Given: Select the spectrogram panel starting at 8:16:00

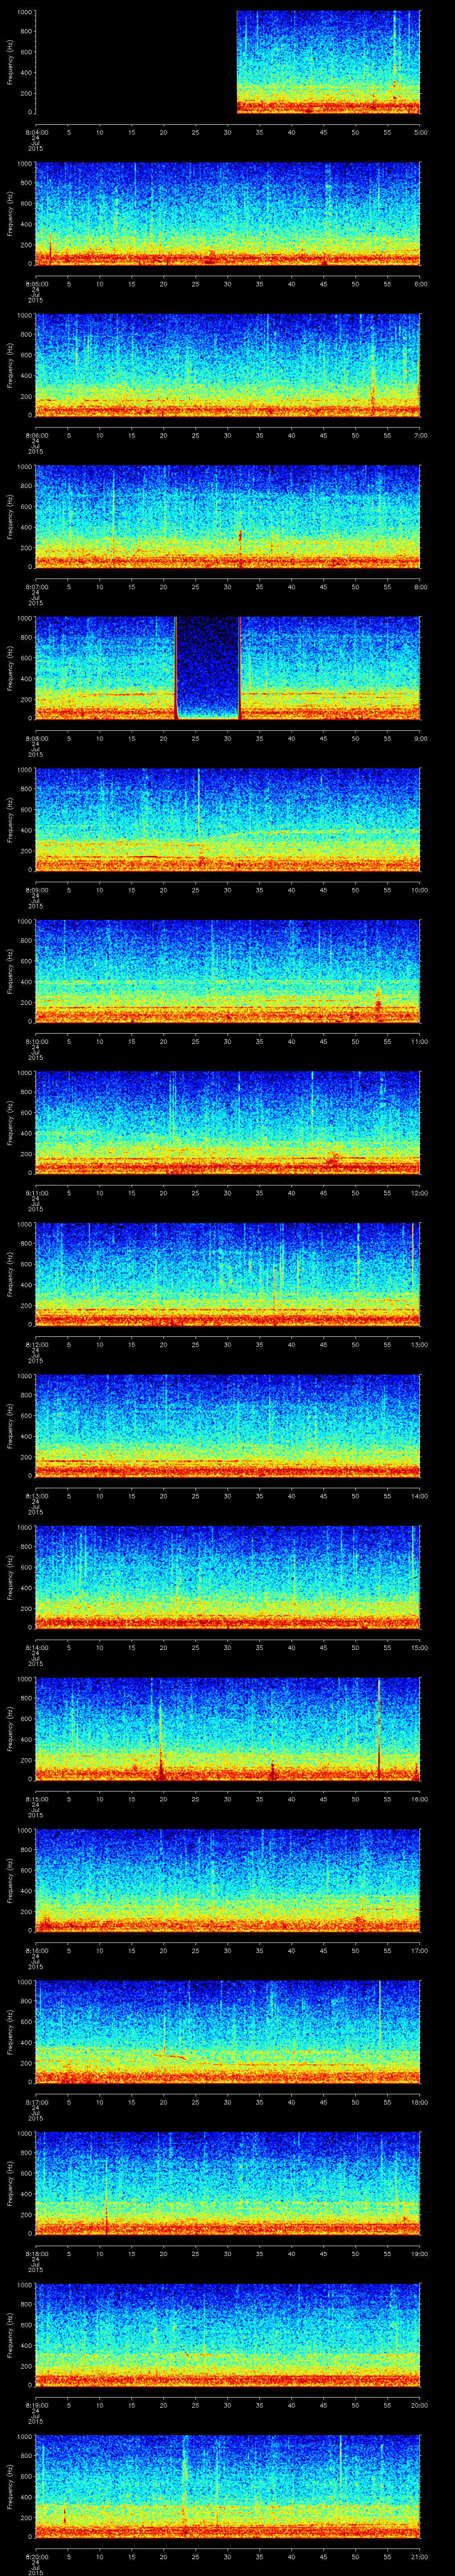Looking at the screenshot, I should point(227,1880).
